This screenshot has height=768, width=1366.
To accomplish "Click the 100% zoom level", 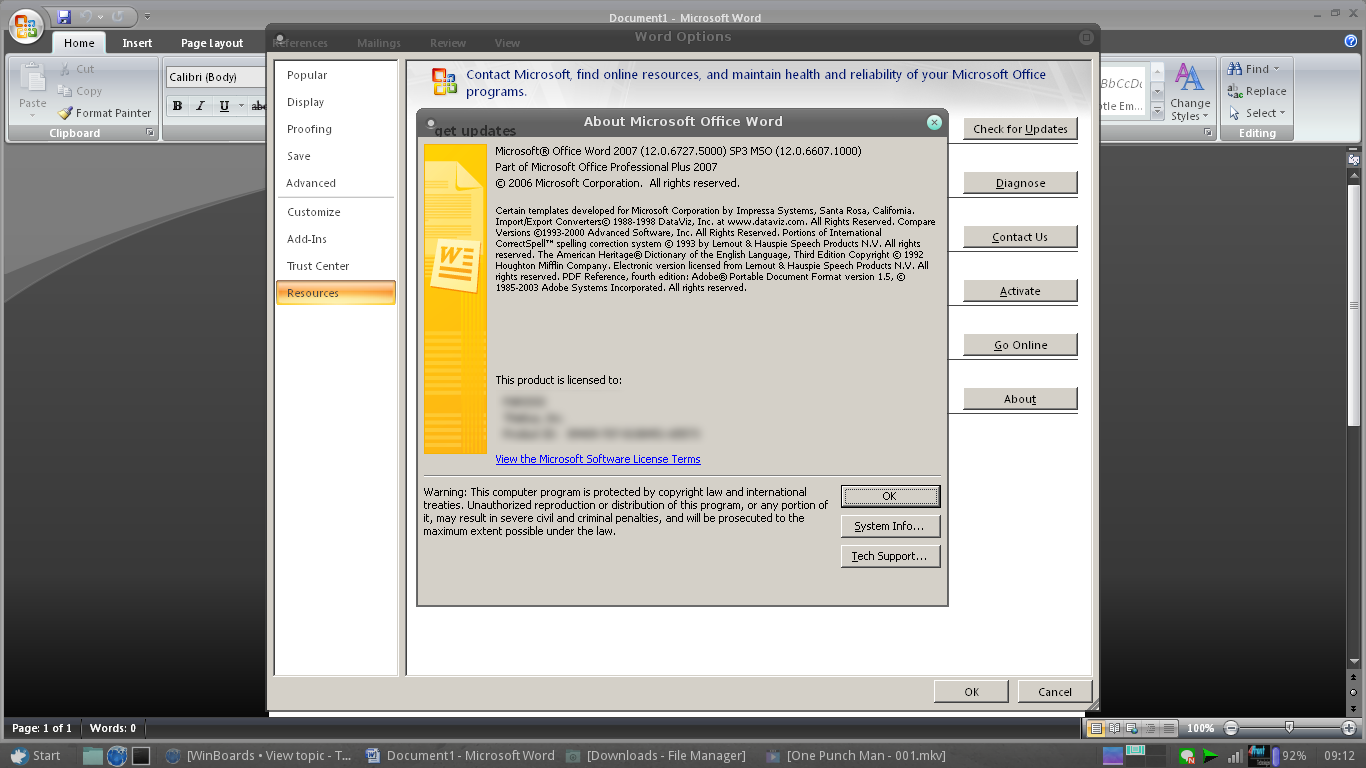I will pyautogui.click(x=1201, y=728).
